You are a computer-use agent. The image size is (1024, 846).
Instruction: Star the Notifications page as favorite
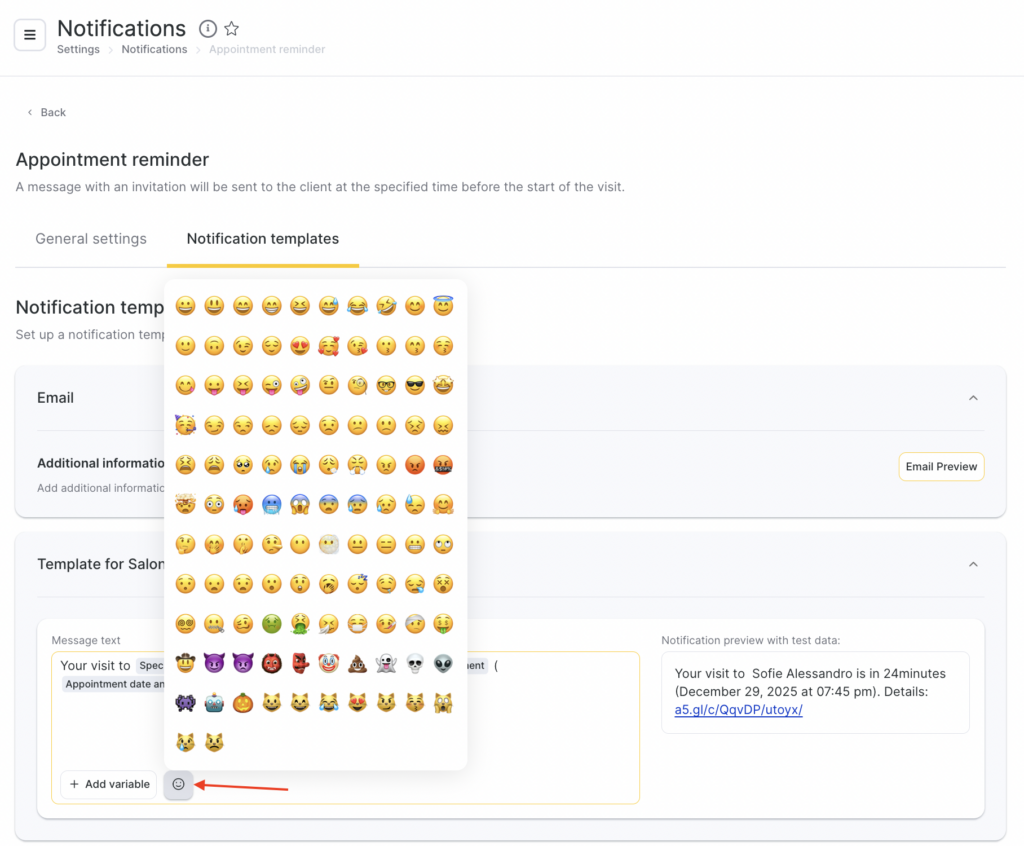click(x=232, y=29)
